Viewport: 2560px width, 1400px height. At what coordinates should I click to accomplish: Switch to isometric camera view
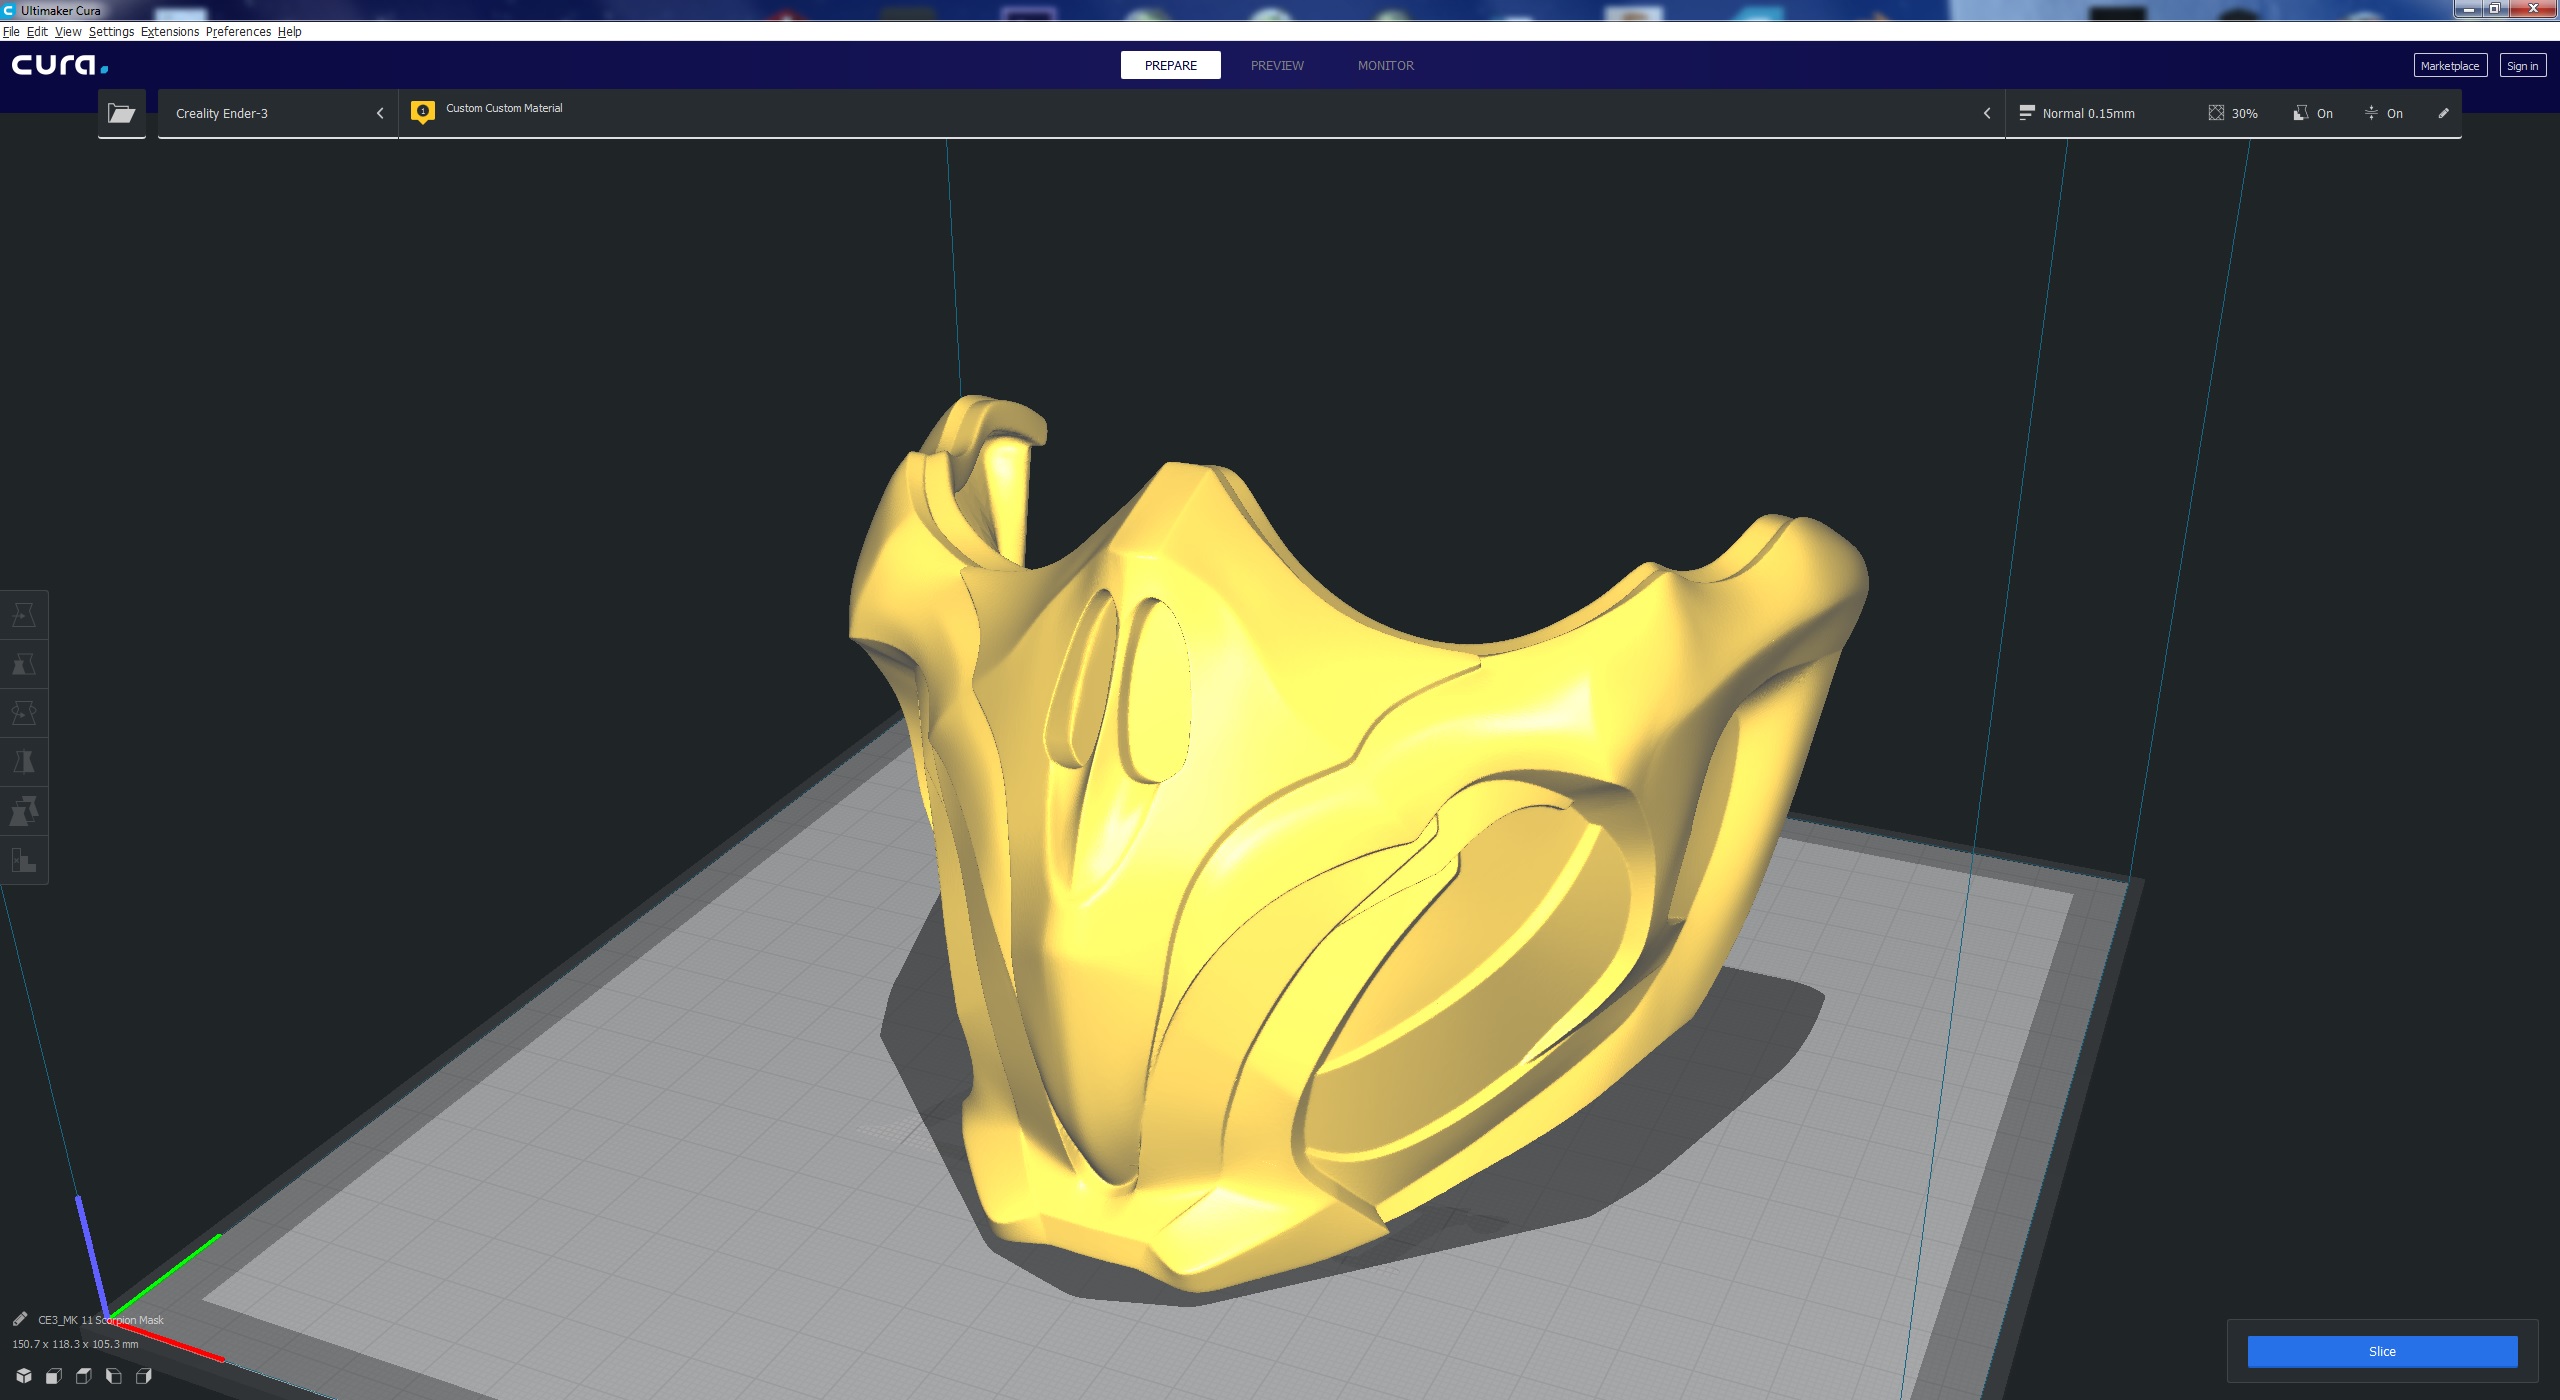(x=23, y=1375)
